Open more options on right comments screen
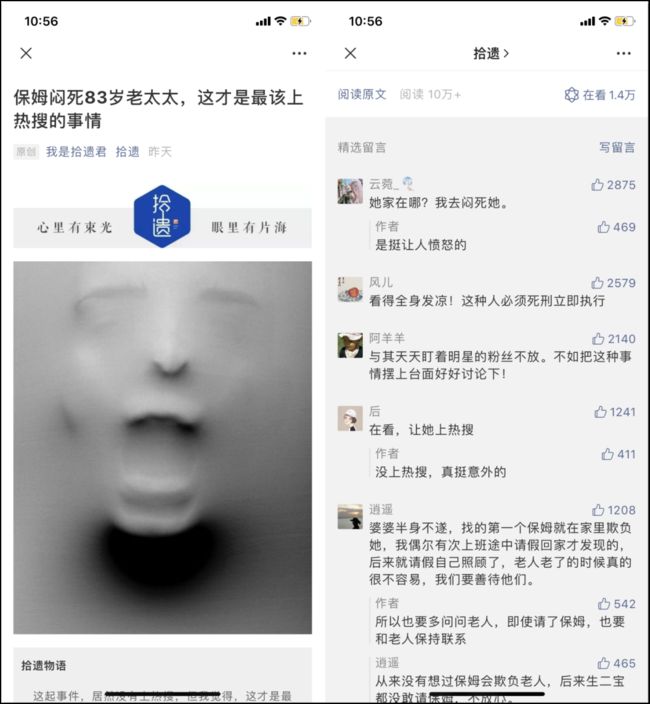650x704 pixels. click(x=624, y=53)
